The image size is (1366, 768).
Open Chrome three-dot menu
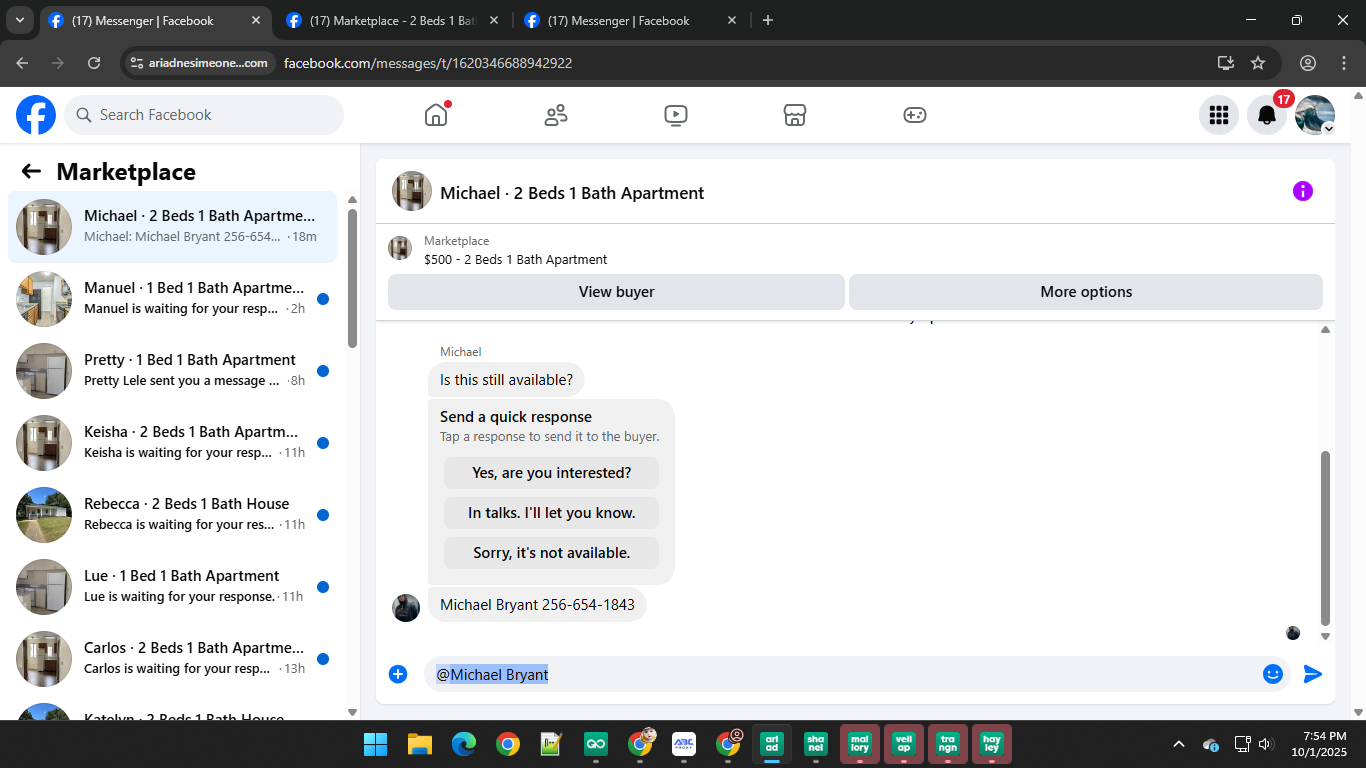coord(1344,63)
